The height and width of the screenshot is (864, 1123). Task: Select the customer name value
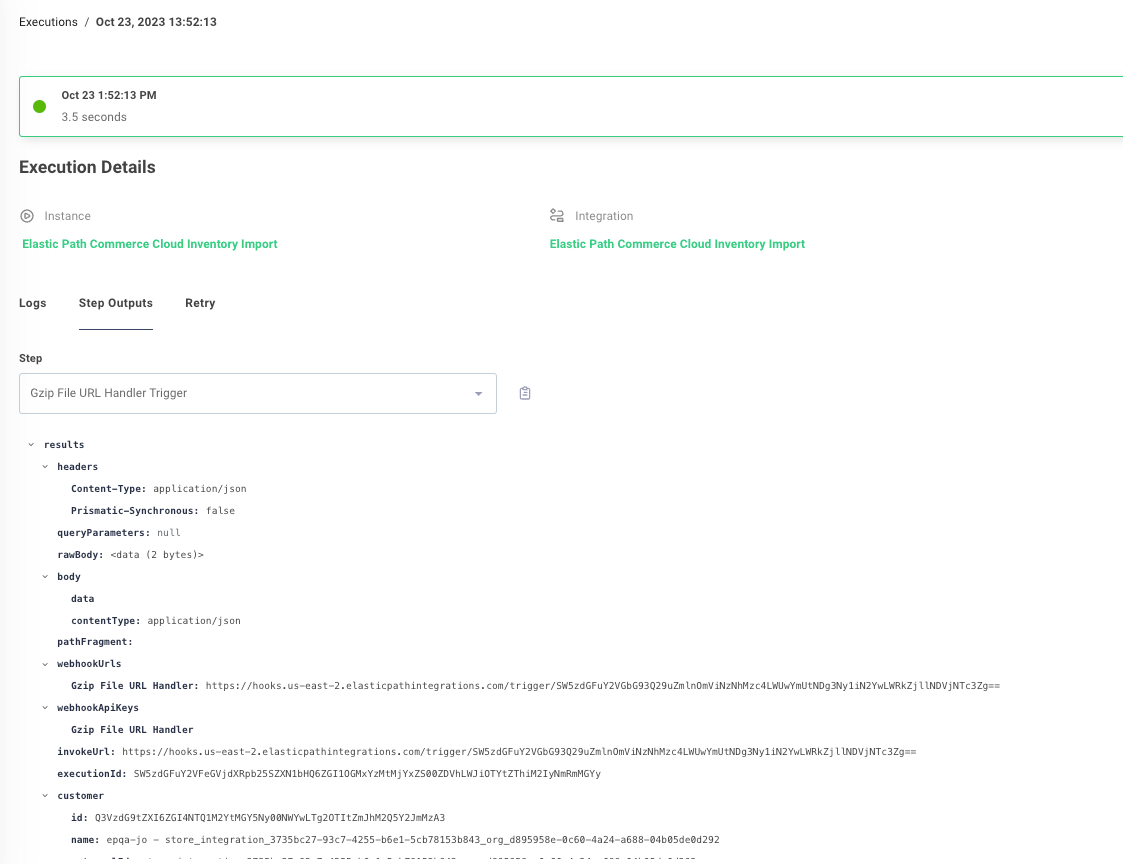pyautogui.click(x=413, y=840)
